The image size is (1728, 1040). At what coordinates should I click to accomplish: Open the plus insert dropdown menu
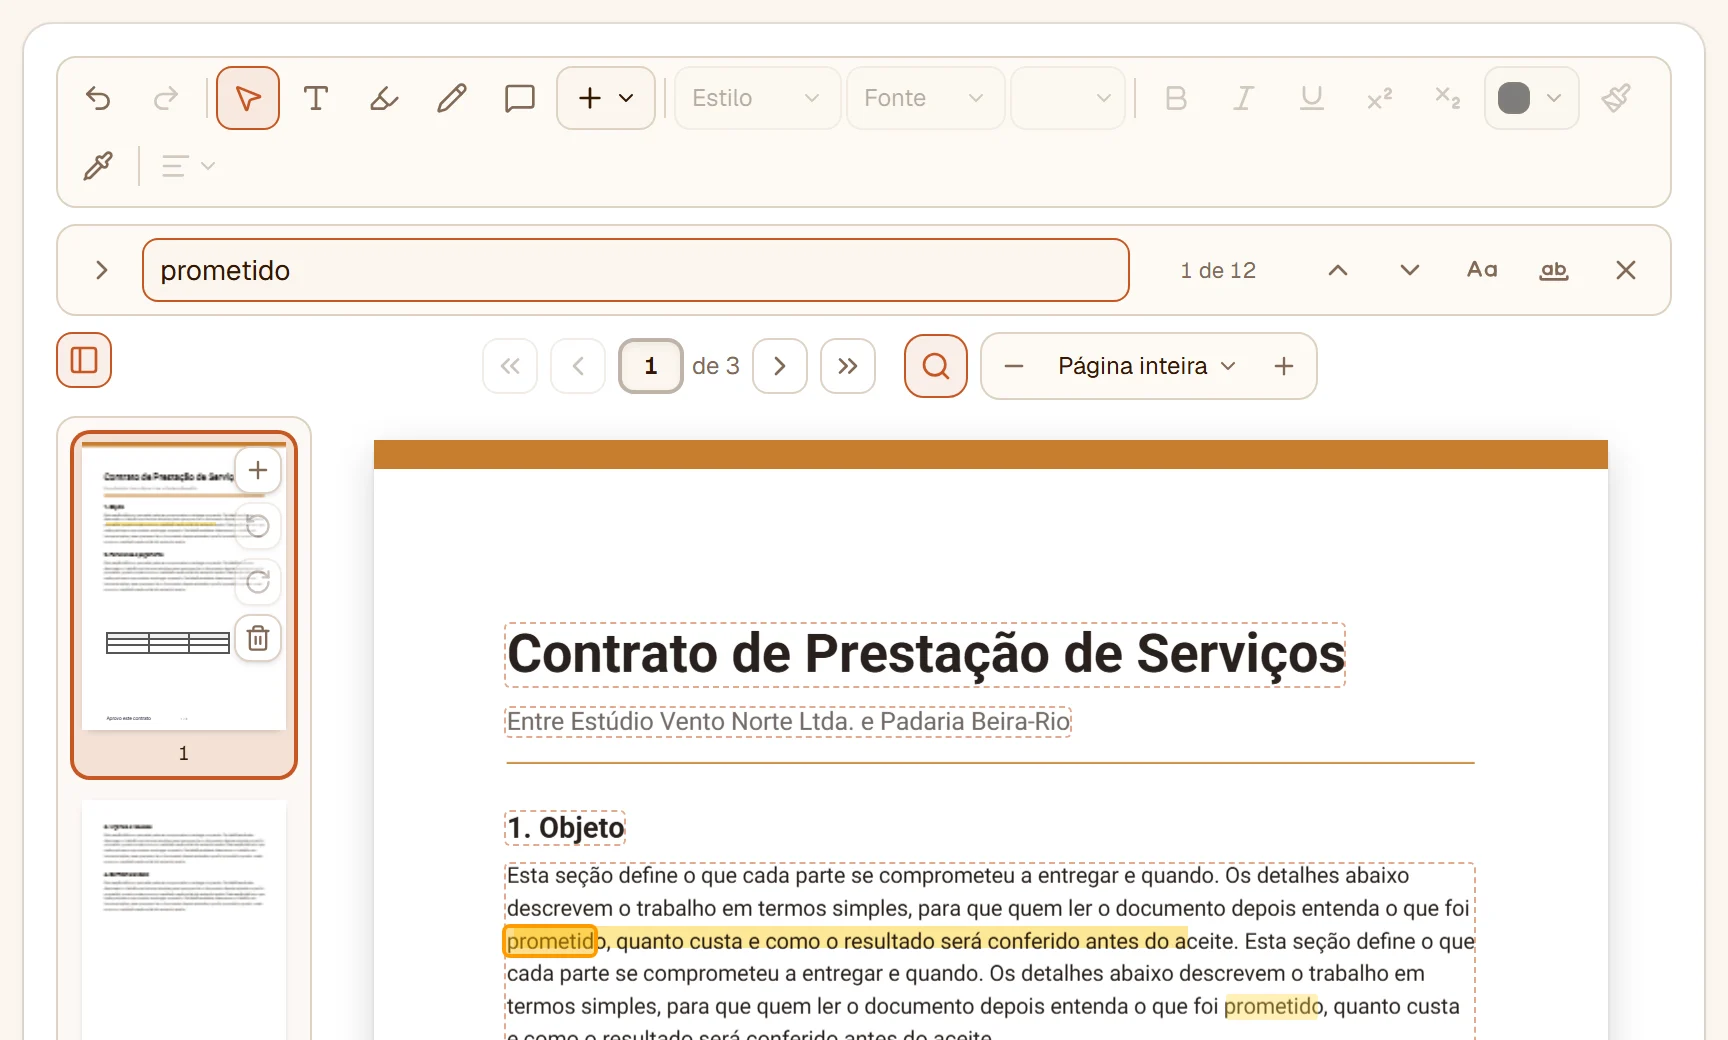(x=606, y=98)
